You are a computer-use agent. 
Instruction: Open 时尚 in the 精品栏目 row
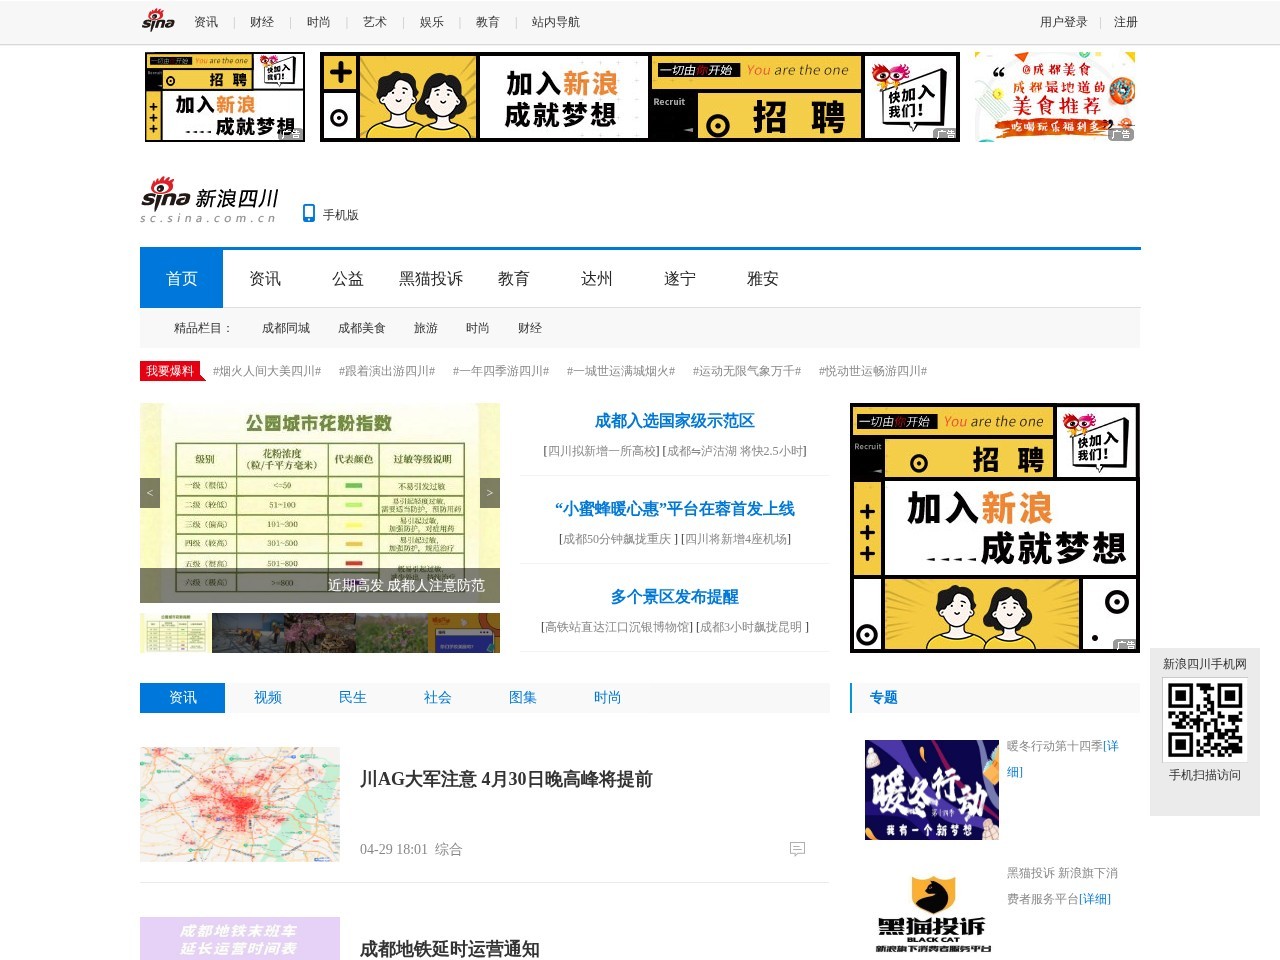(x=478, y=328)
